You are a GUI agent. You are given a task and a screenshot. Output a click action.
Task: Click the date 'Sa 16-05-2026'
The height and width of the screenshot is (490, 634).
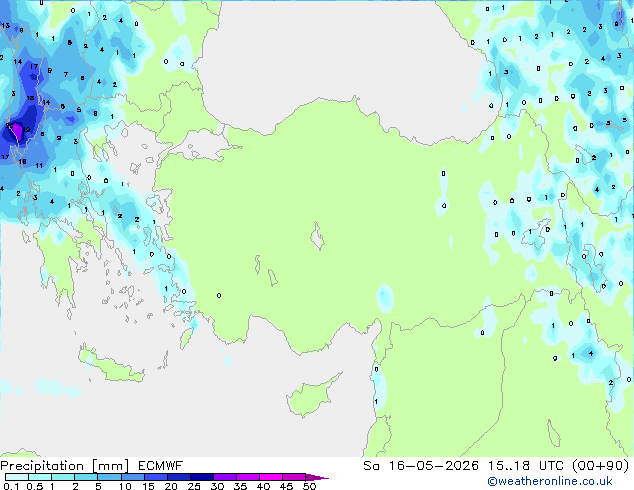pyautogui.click(x=421, y=466)
